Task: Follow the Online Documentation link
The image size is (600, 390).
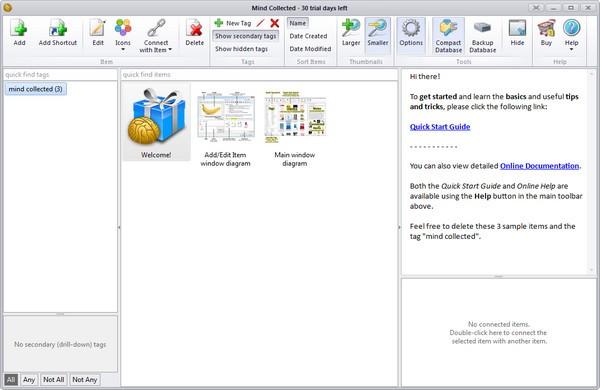Action: click(x=539, y=166)
